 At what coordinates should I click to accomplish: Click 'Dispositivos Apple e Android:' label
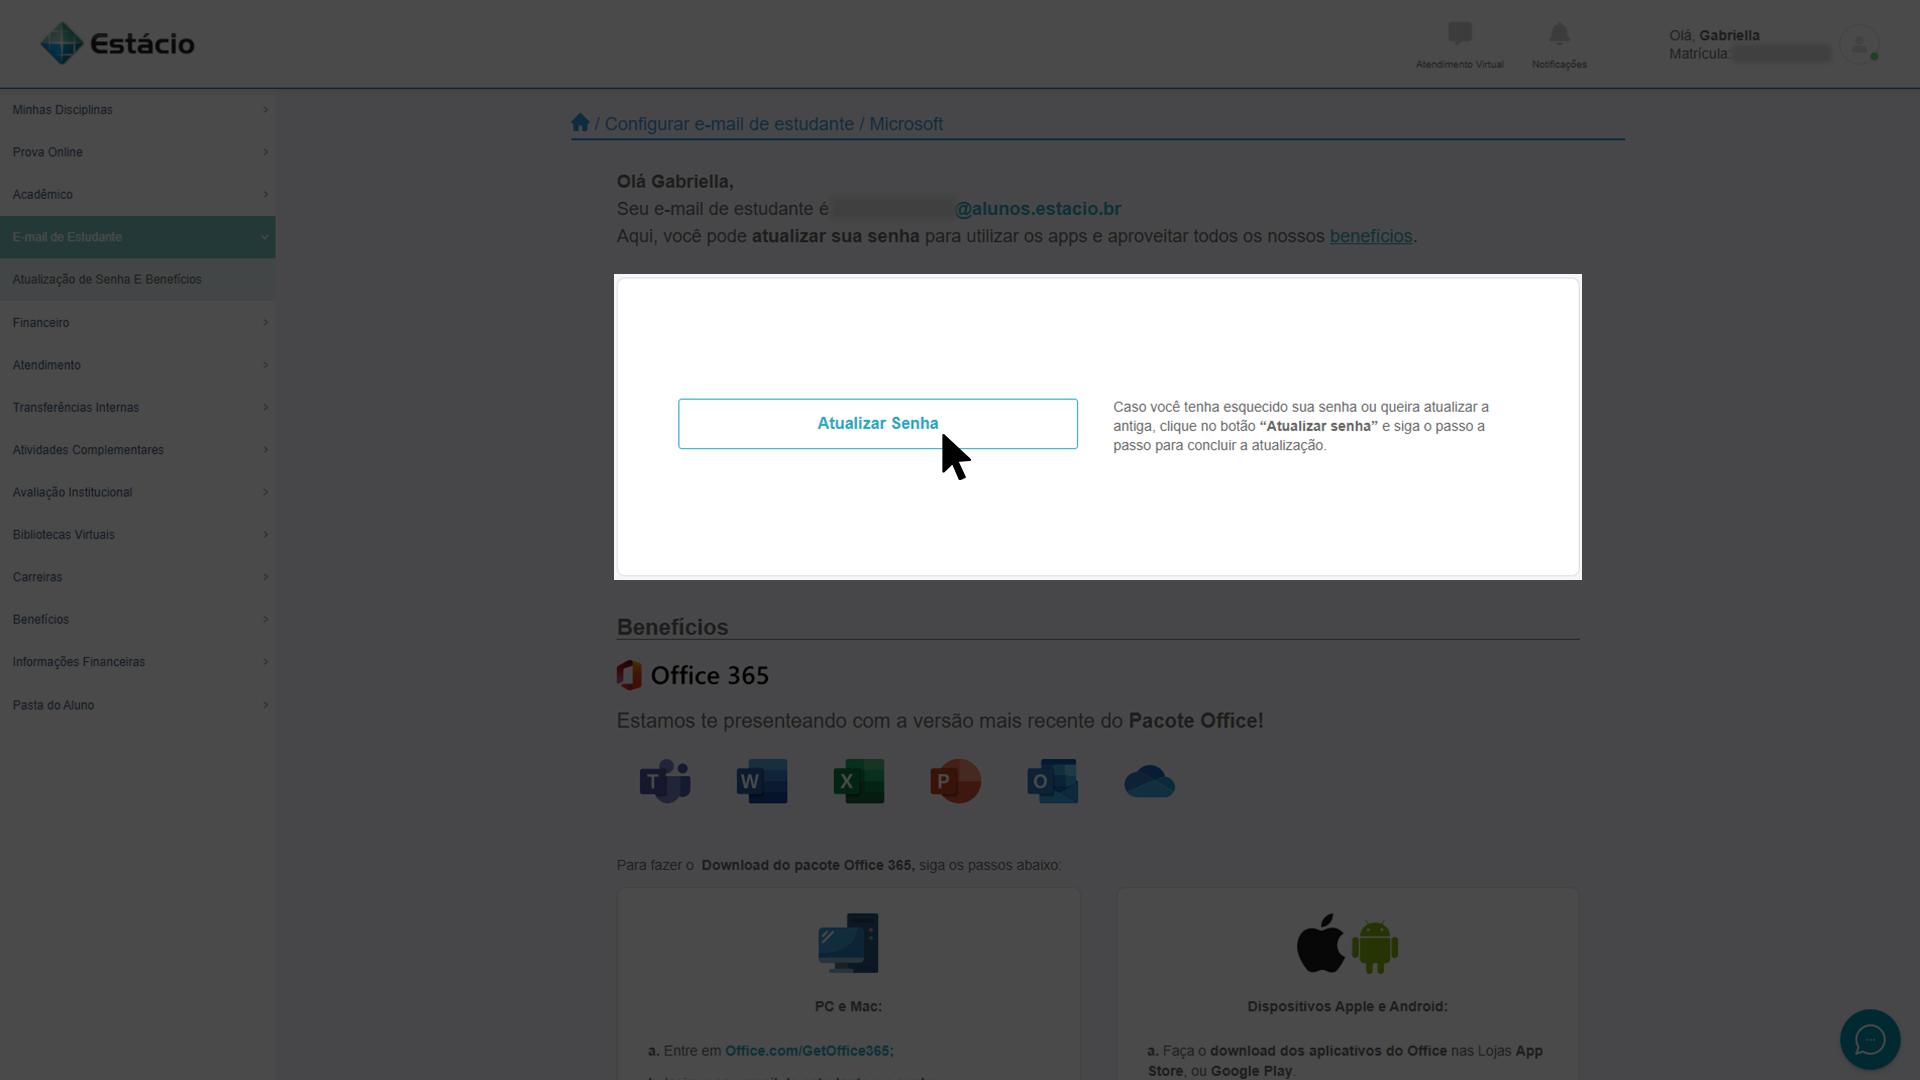click(x=1347, y=1007)
